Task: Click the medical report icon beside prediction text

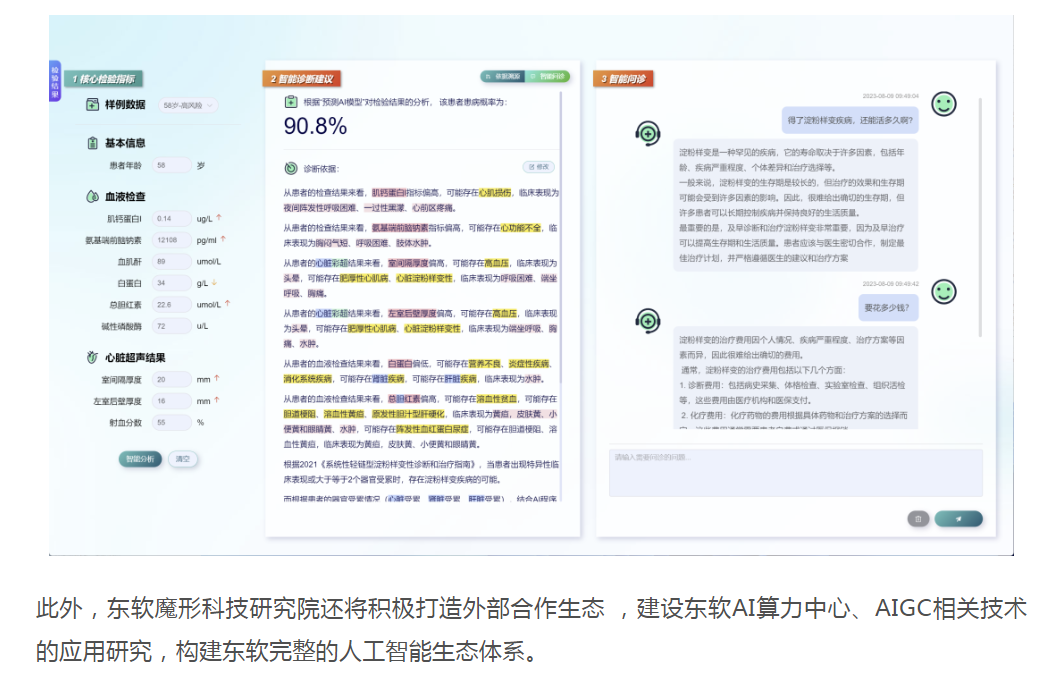Action: (290, 101)
